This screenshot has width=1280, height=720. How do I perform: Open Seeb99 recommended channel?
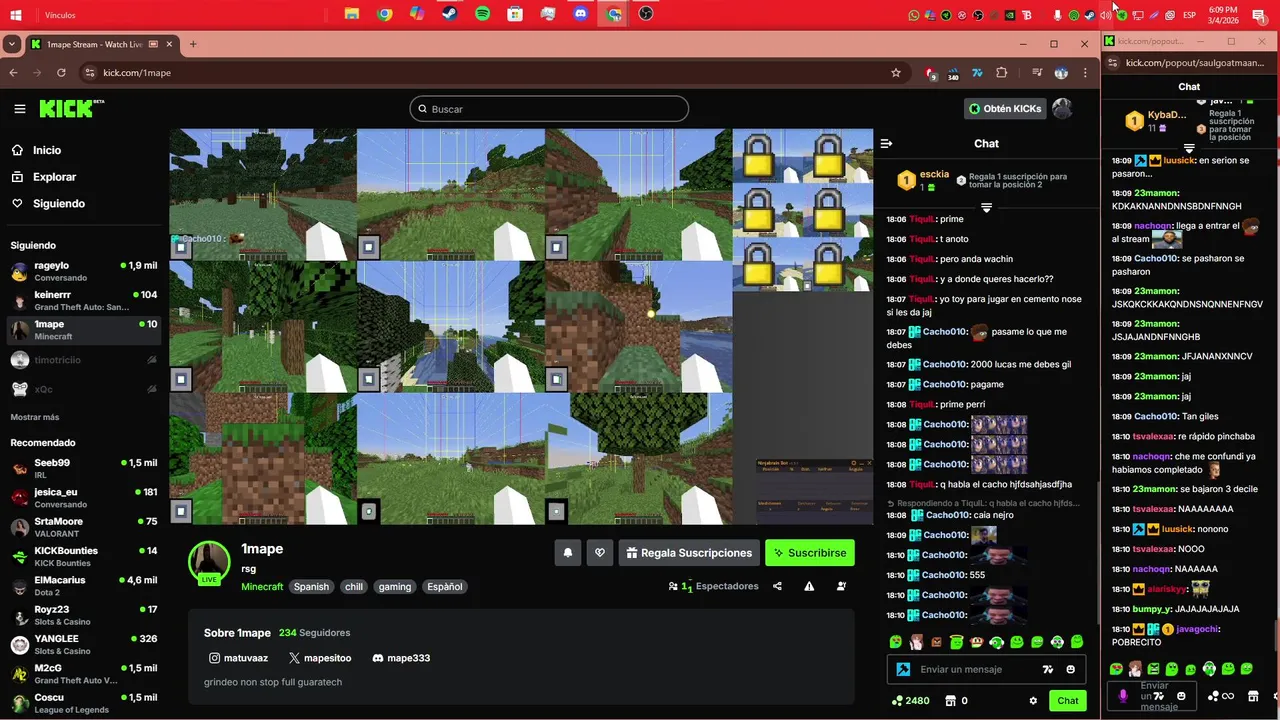[84, 469]
